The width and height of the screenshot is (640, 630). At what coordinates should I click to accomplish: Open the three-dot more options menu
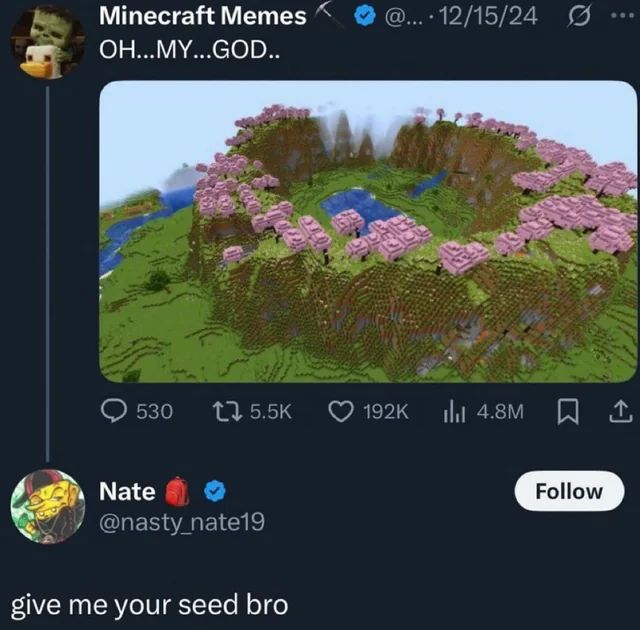click(624, 17)
